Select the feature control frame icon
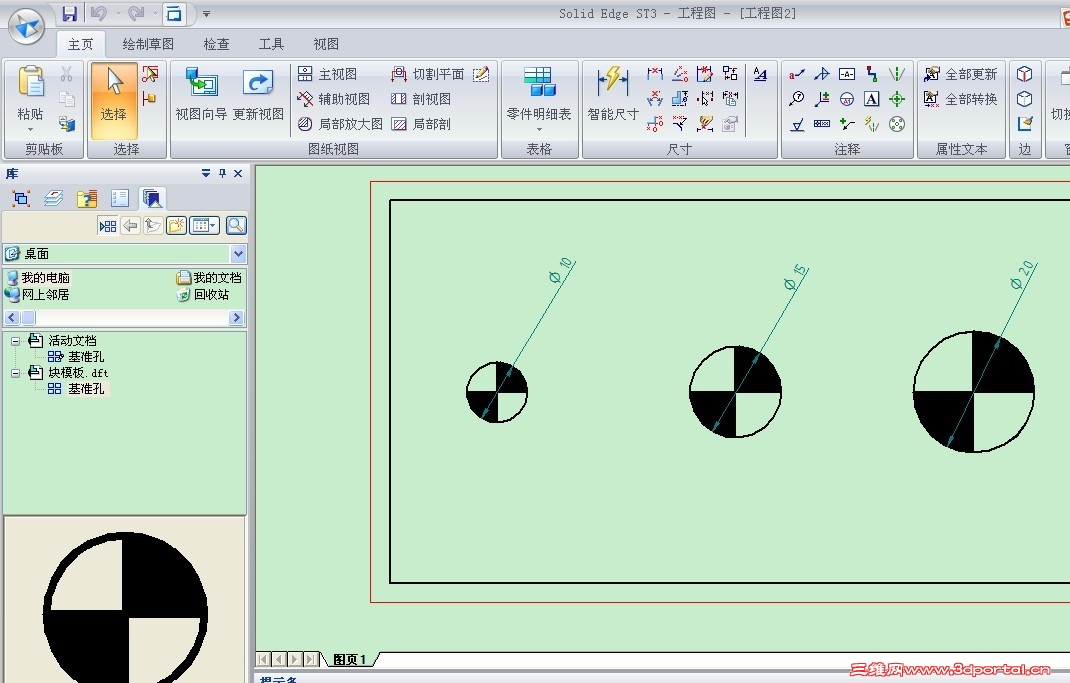1070x683 pixels. click(x=822, y=124)
